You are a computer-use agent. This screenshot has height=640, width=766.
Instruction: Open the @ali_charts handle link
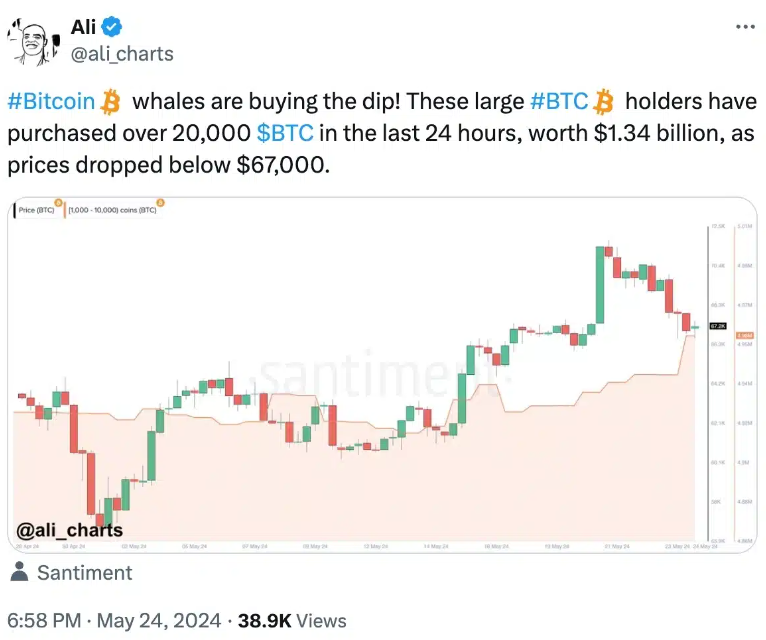click(x=122, y=54)
